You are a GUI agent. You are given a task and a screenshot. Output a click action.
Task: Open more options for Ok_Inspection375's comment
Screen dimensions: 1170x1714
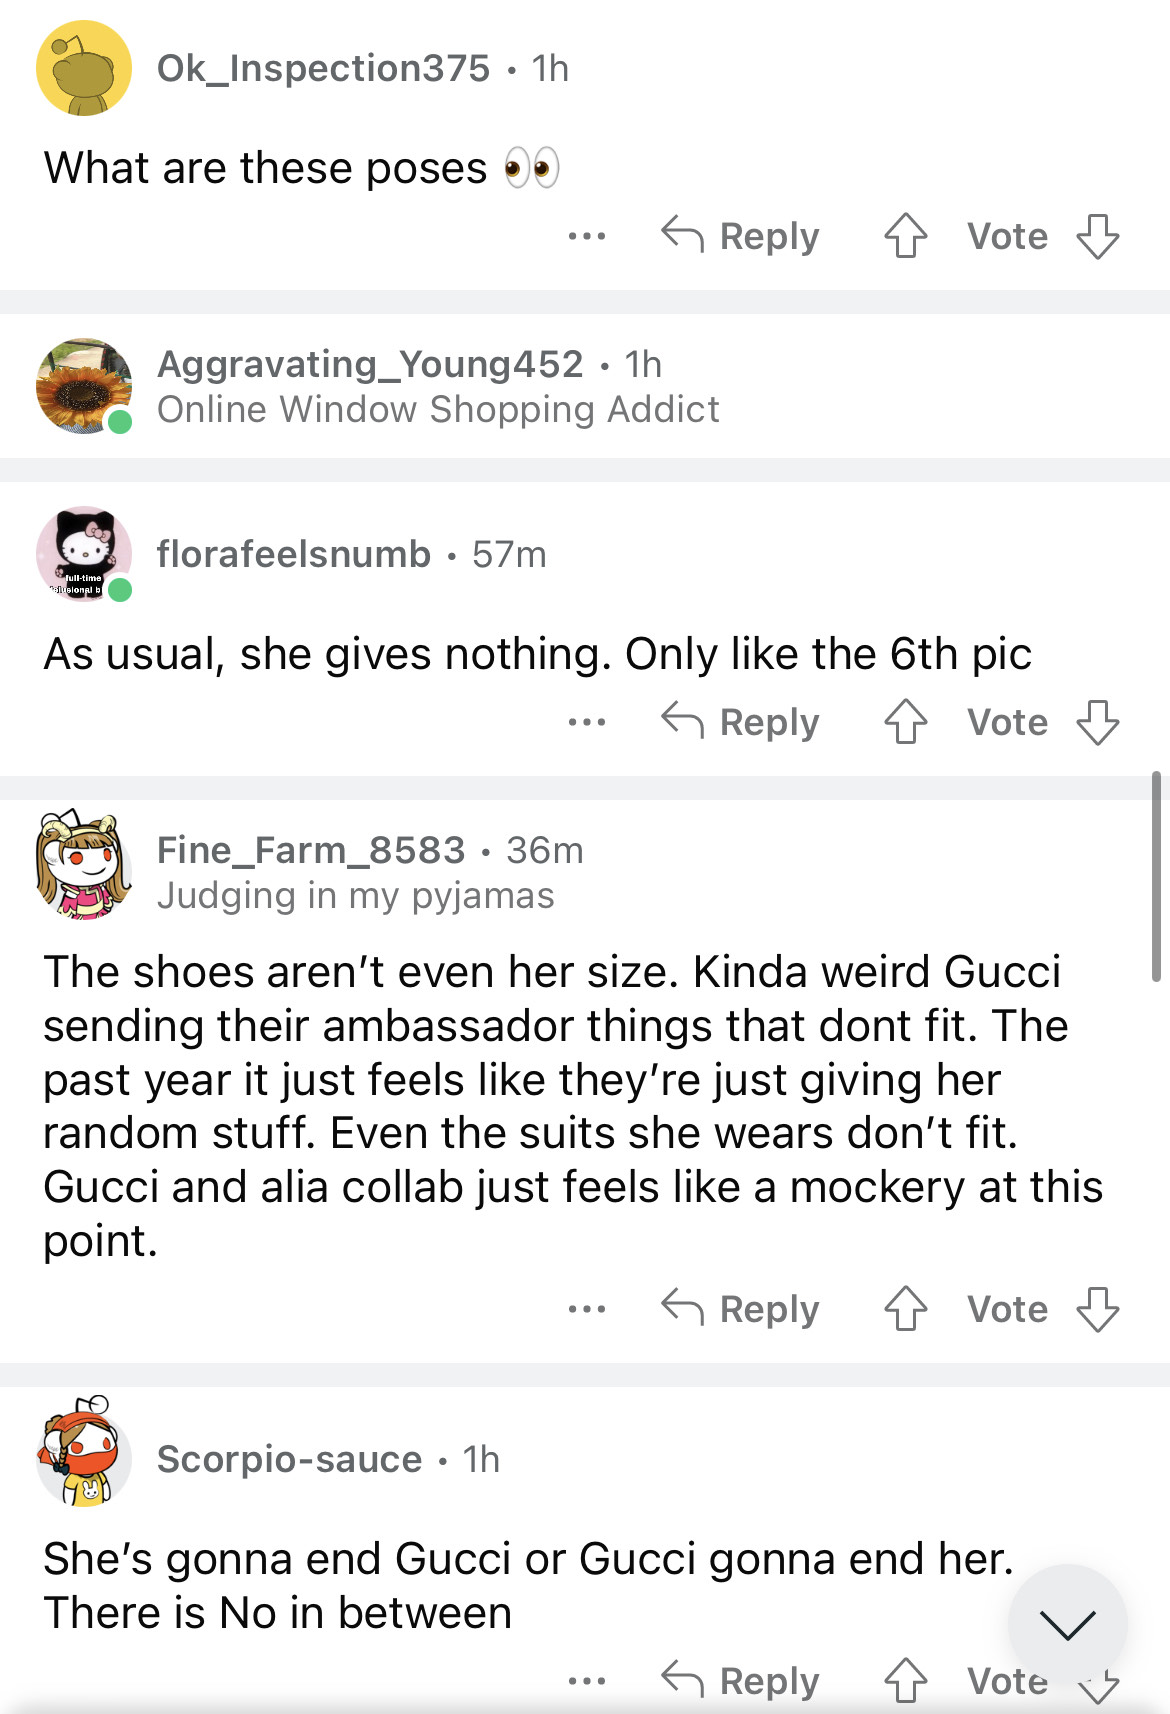point(586,237)
